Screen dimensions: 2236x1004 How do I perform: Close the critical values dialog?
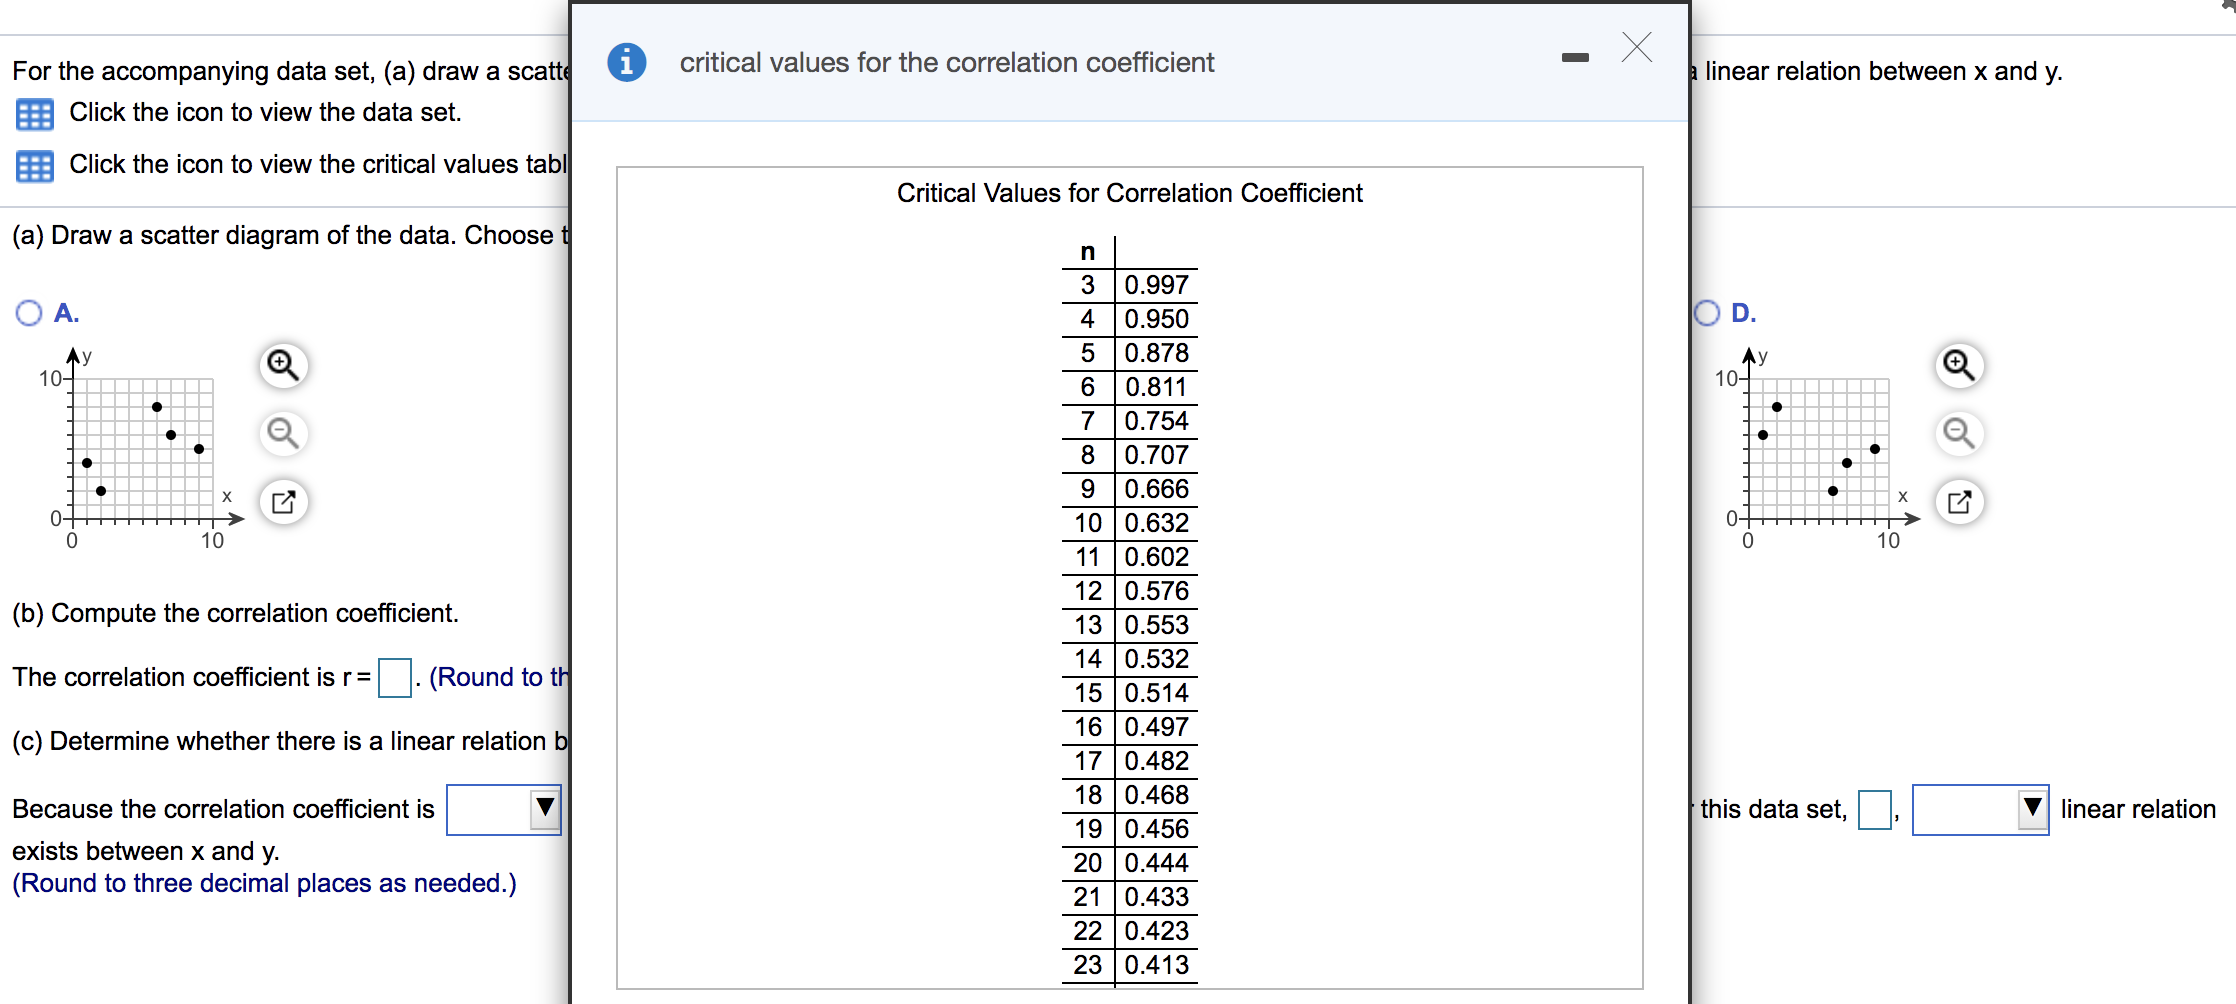point(1637,47)
